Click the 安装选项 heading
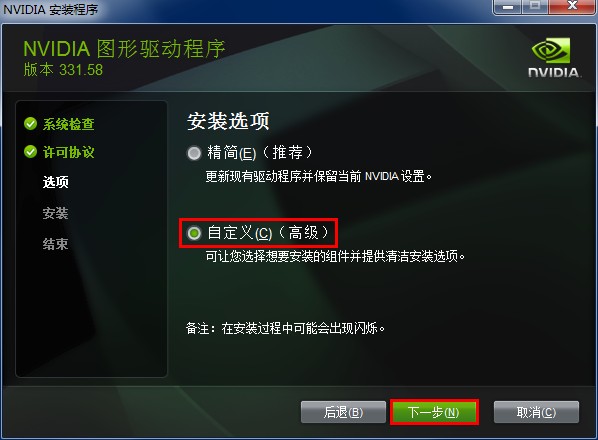Image resolution: width=598 pixels, height=440 pixels. coord(228,121)
